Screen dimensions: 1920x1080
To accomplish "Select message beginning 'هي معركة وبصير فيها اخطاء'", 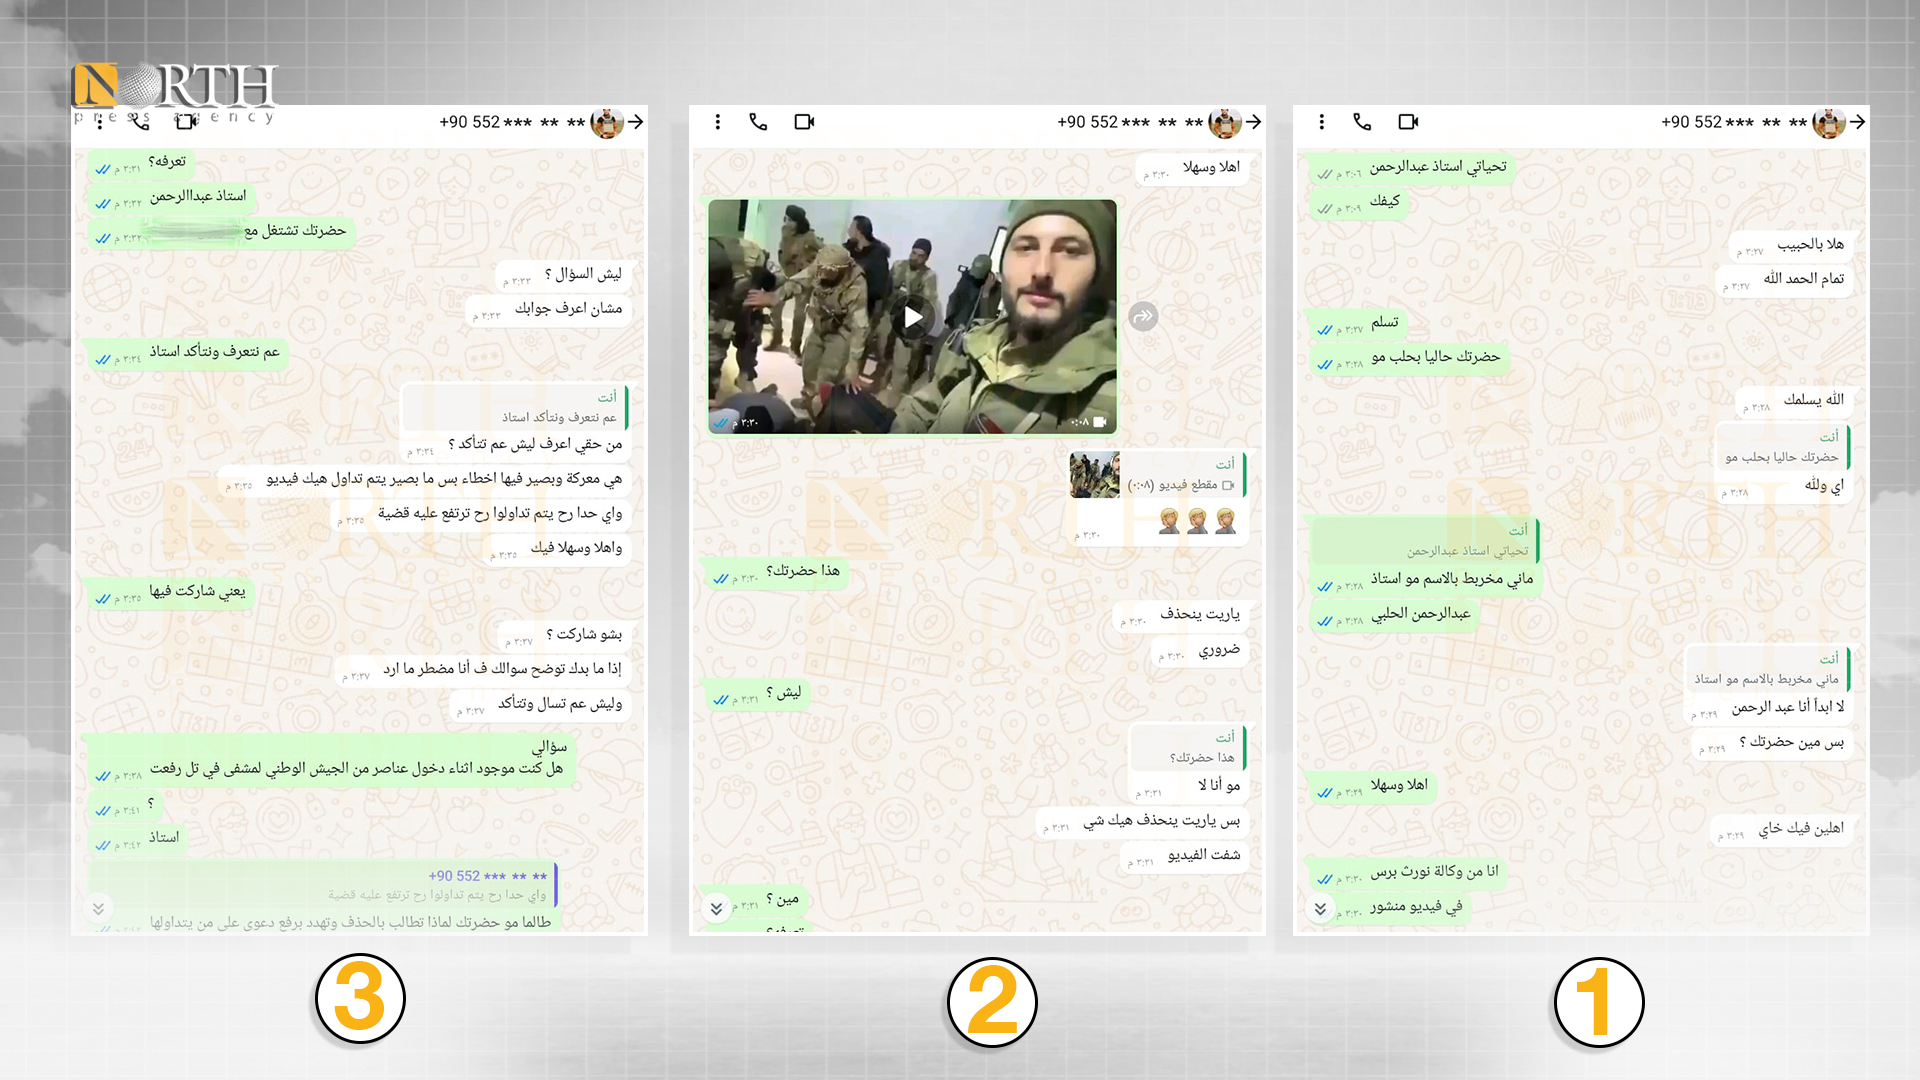I will (424, 481).
